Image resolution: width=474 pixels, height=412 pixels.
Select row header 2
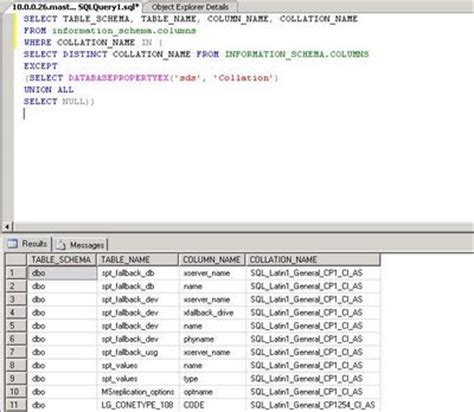click(16, 286)
